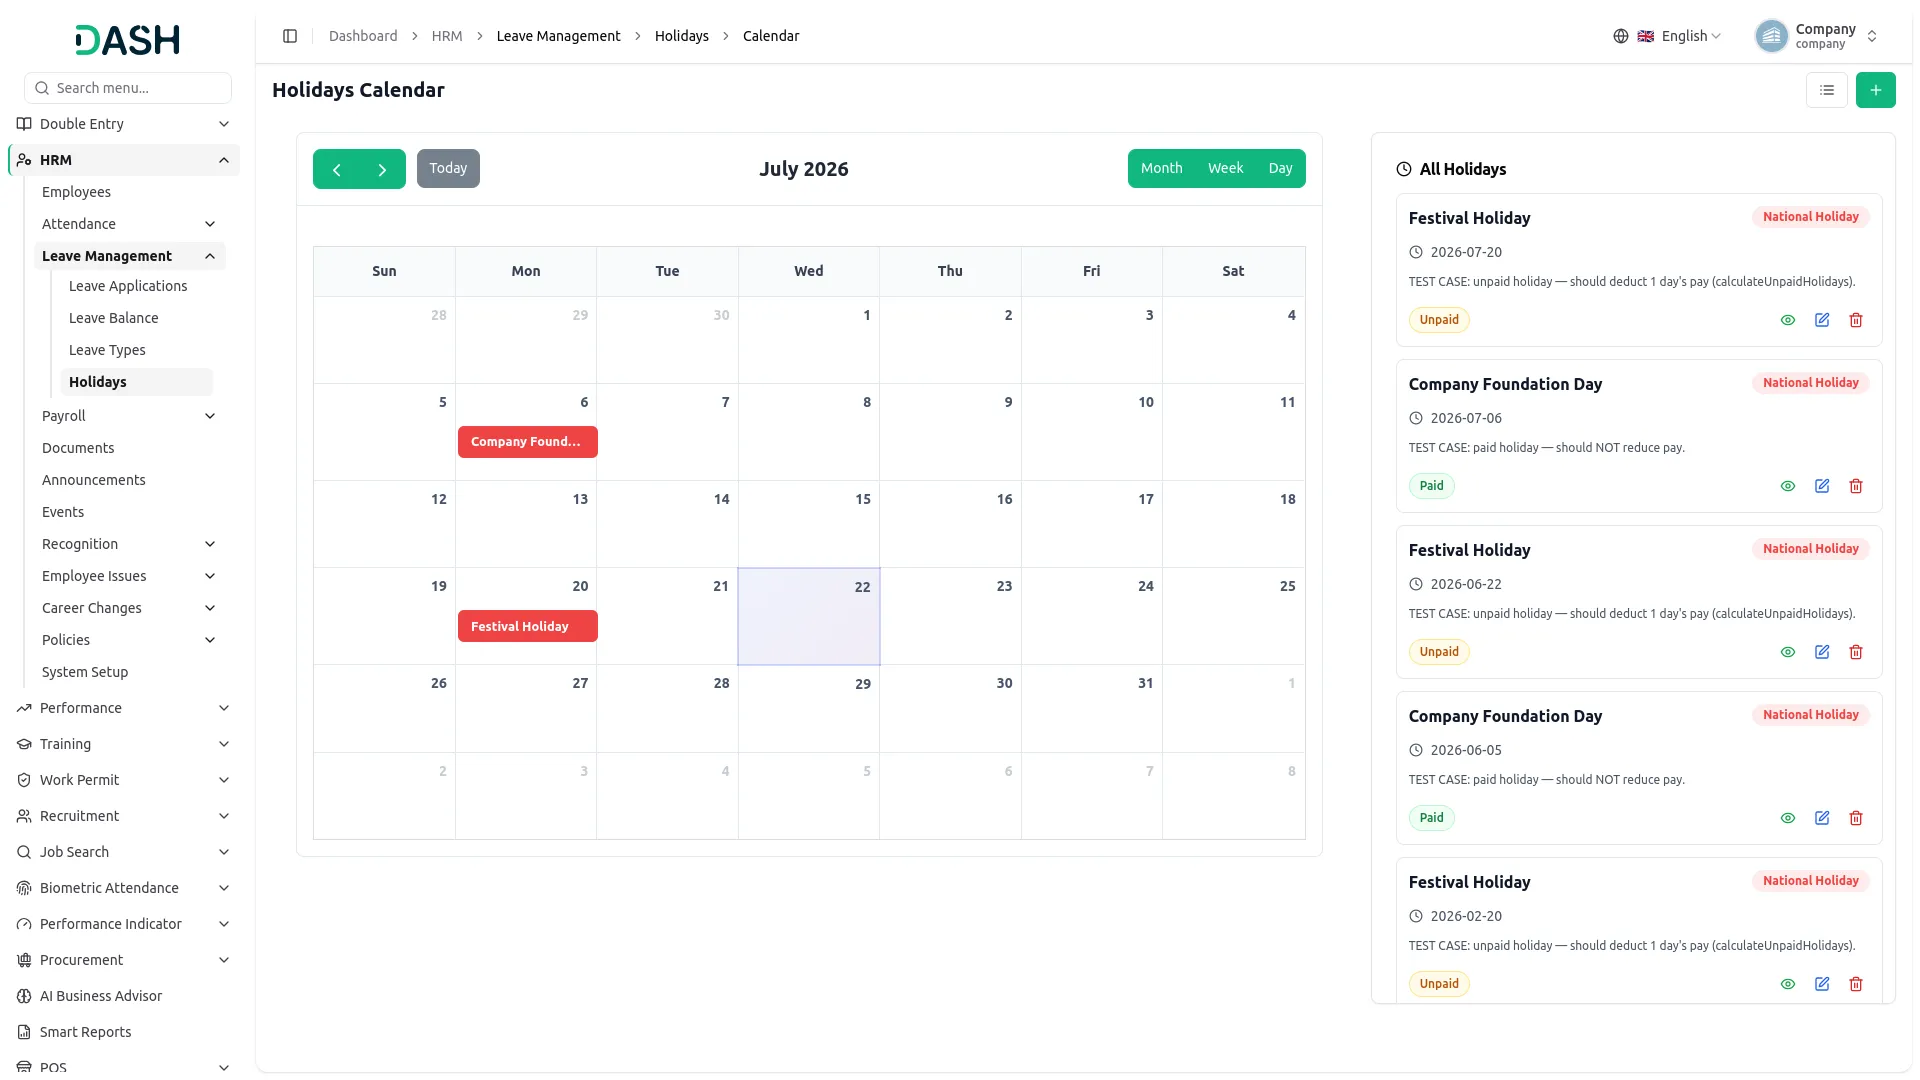Click the green add holiday plus button

click(x=1875, y=90)
